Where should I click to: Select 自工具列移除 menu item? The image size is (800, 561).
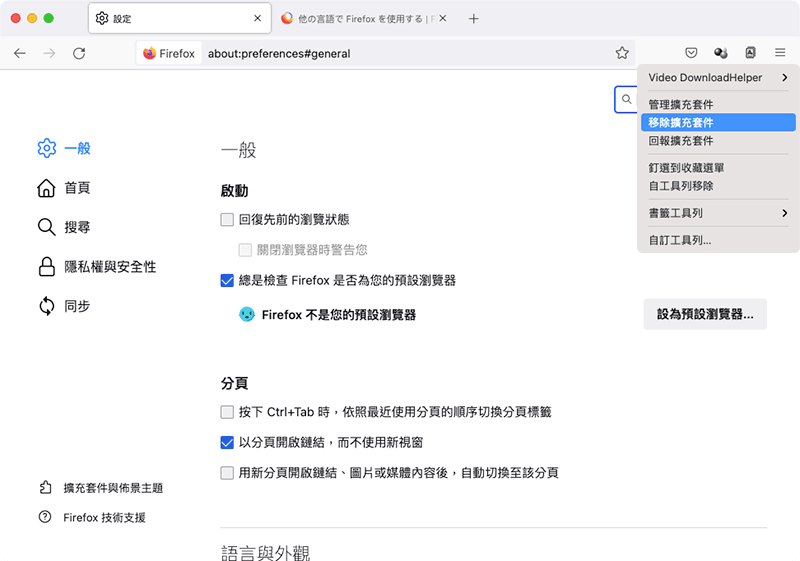[718, 186]
